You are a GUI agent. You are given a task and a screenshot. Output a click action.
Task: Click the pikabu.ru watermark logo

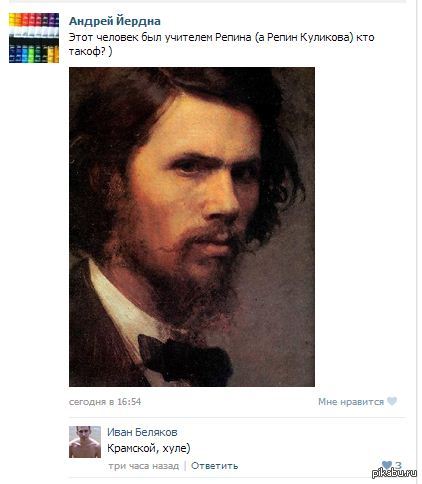point(394,473)
